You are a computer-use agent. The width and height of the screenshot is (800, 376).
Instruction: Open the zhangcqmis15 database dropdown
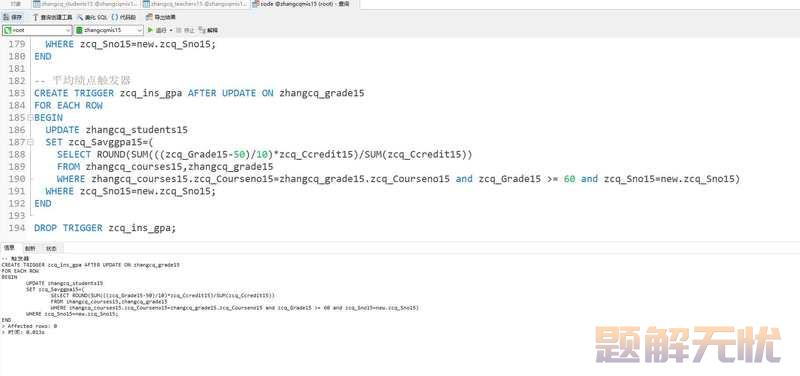(x=109, y=30)
